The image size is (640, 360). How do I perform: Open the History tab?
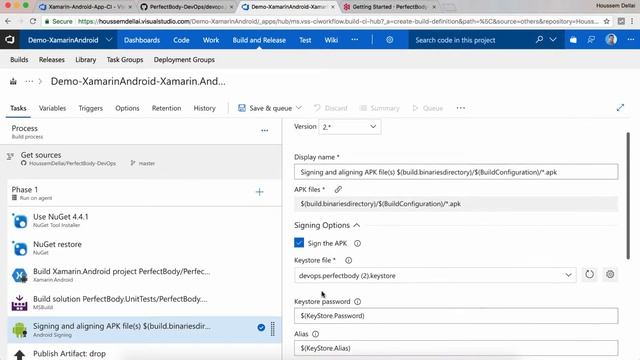pos(204,108)
